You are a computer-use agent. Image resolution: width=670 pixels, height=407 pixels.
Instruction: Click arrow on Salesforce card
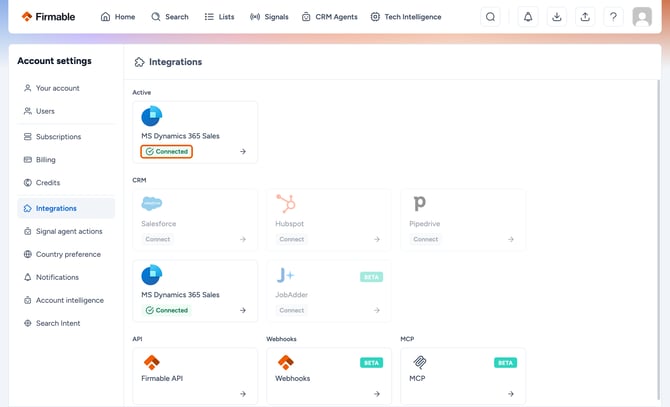(243, 239)
